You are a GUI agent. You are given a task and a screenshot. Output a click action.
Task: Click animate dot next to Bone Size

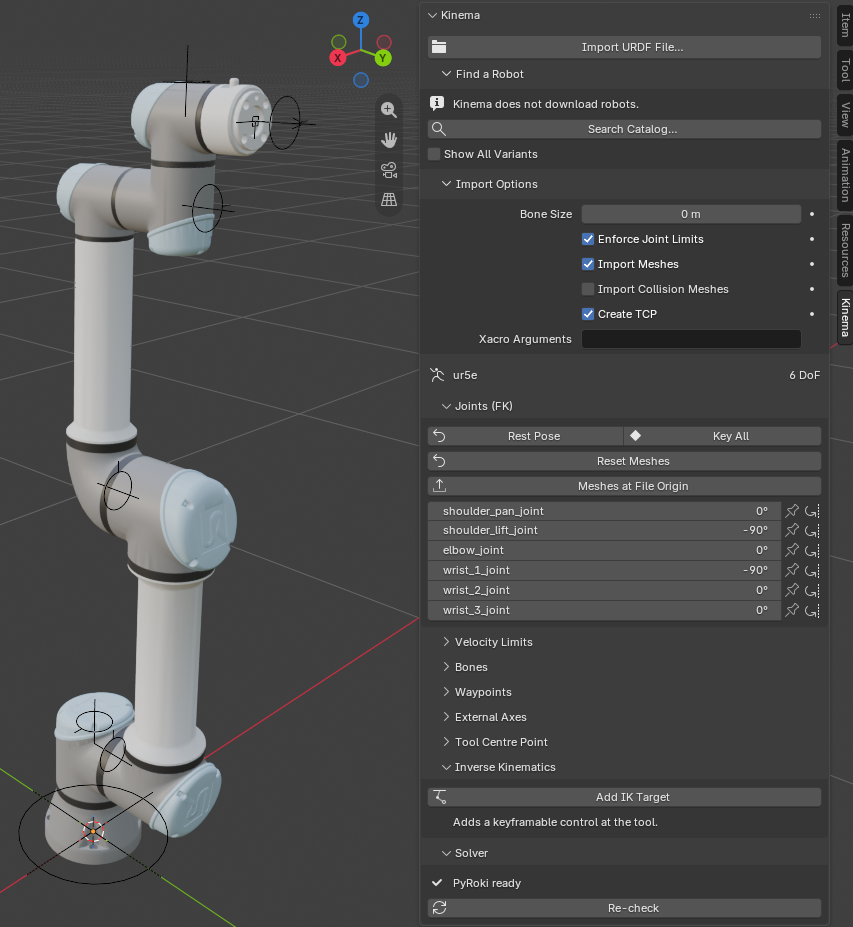tap(812, 214)
